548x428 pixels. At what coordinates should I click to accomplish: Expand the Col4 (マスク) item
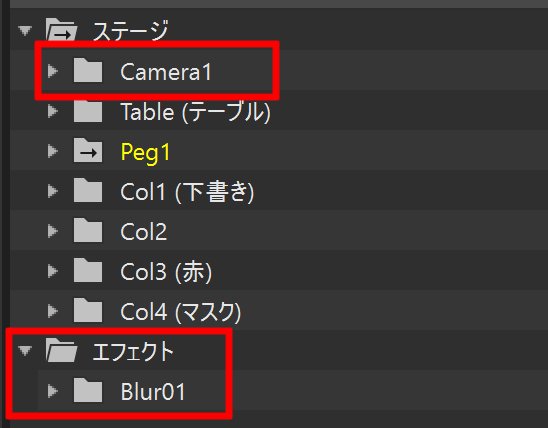[x=53, y=311]
